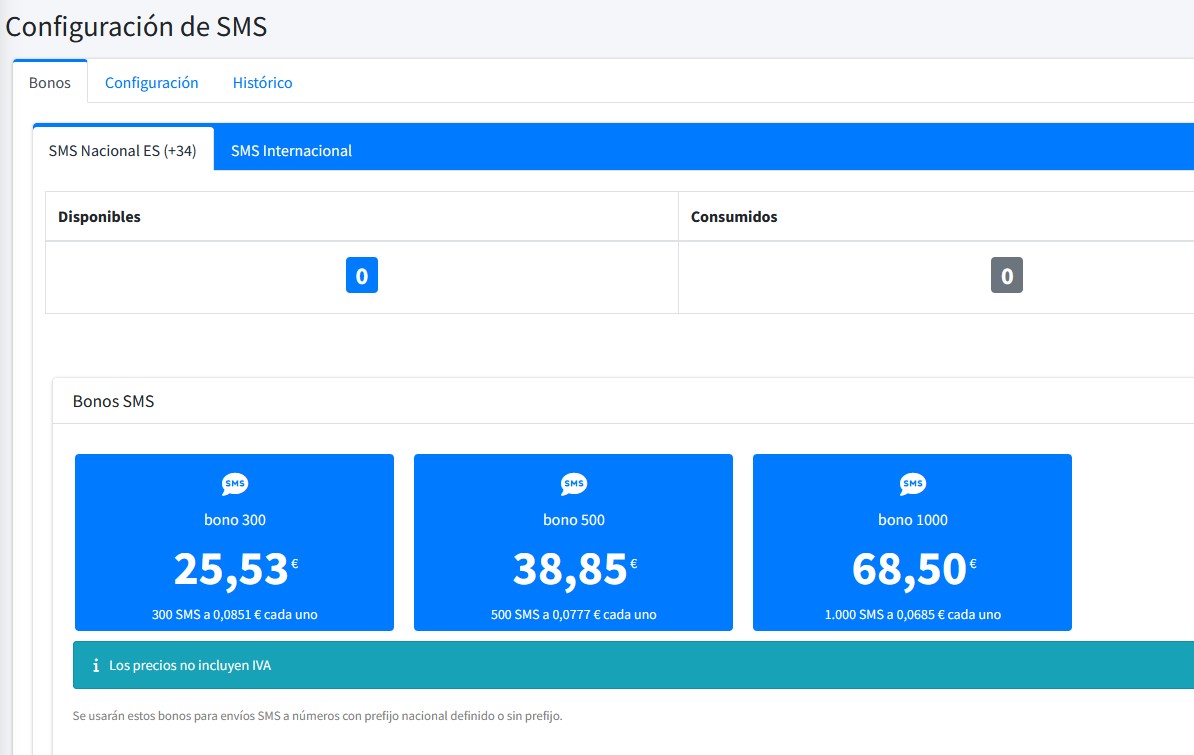
Task: Open the Histórico tab
Action: 262,82
